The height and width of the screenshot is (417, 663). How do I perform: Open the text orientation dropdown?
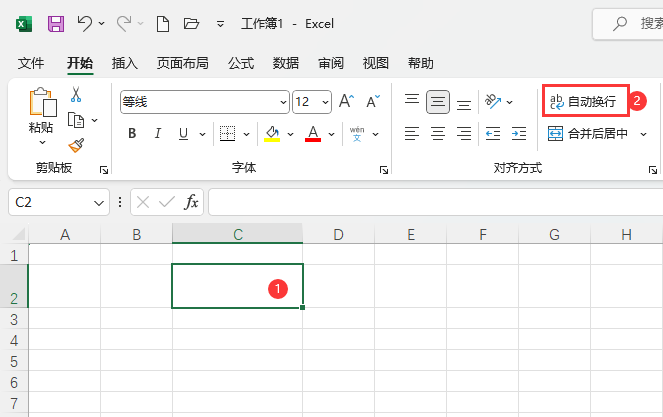point(510,102)
